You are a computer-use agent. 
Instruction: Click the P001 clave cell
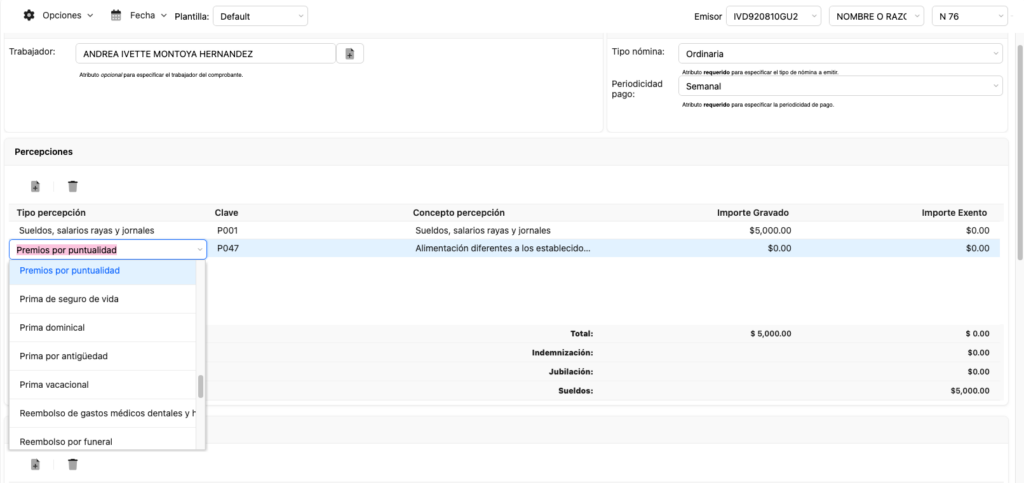229,230
